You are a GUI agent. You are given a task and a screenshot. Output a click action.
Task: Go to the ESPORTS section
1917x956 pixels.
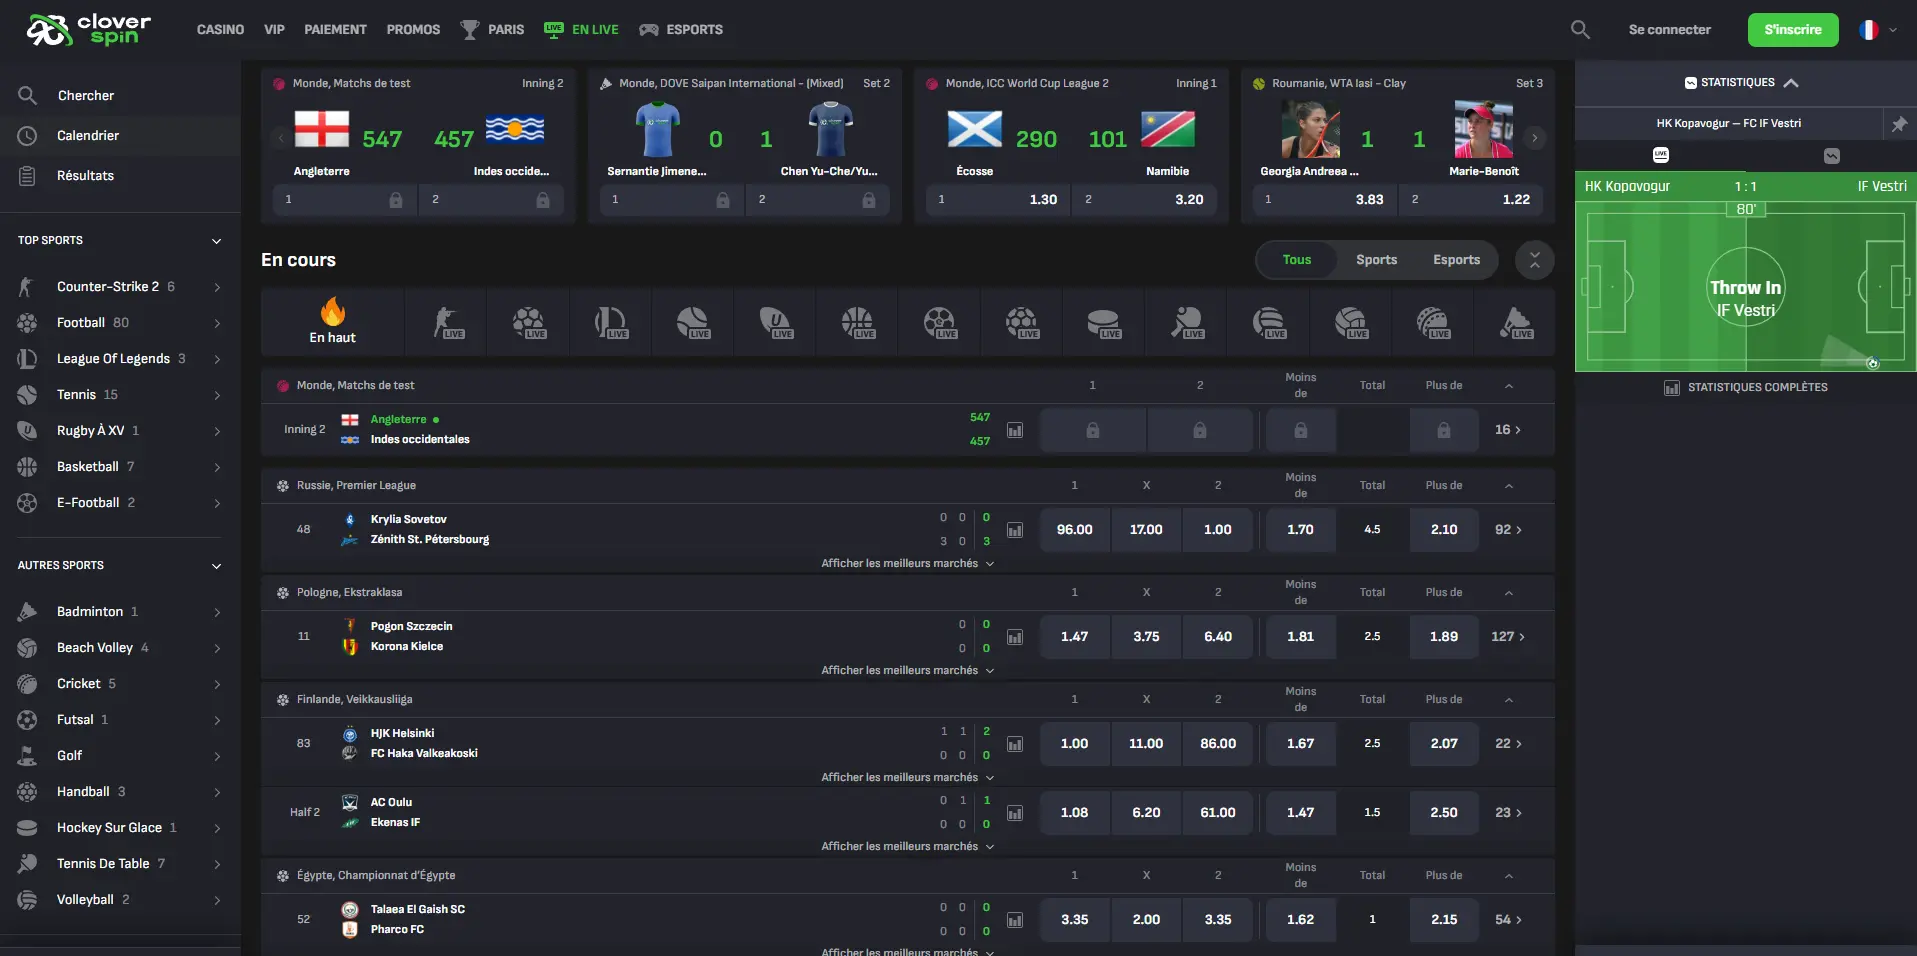click(681, 30)
